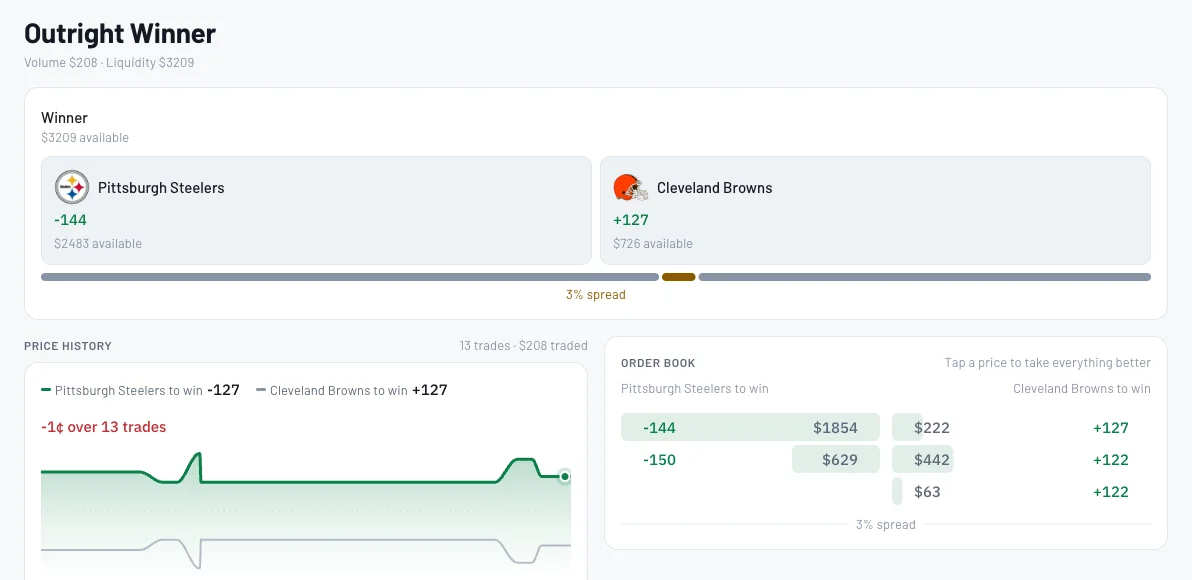The width and height of the screenshot is (1192, 580).
Task: Click the '$3209 available' text under Winner
Action: pyautogui.click(x=85, y=138)
